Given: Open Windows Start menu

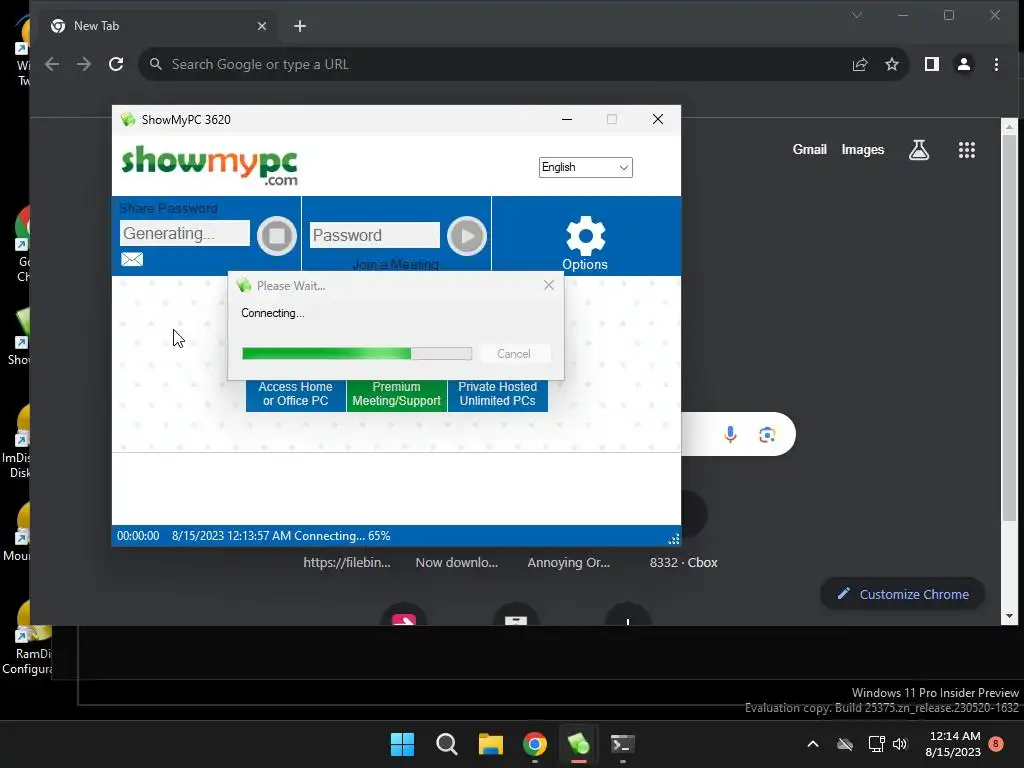Looking at the screenshot, I should [402, 744].
